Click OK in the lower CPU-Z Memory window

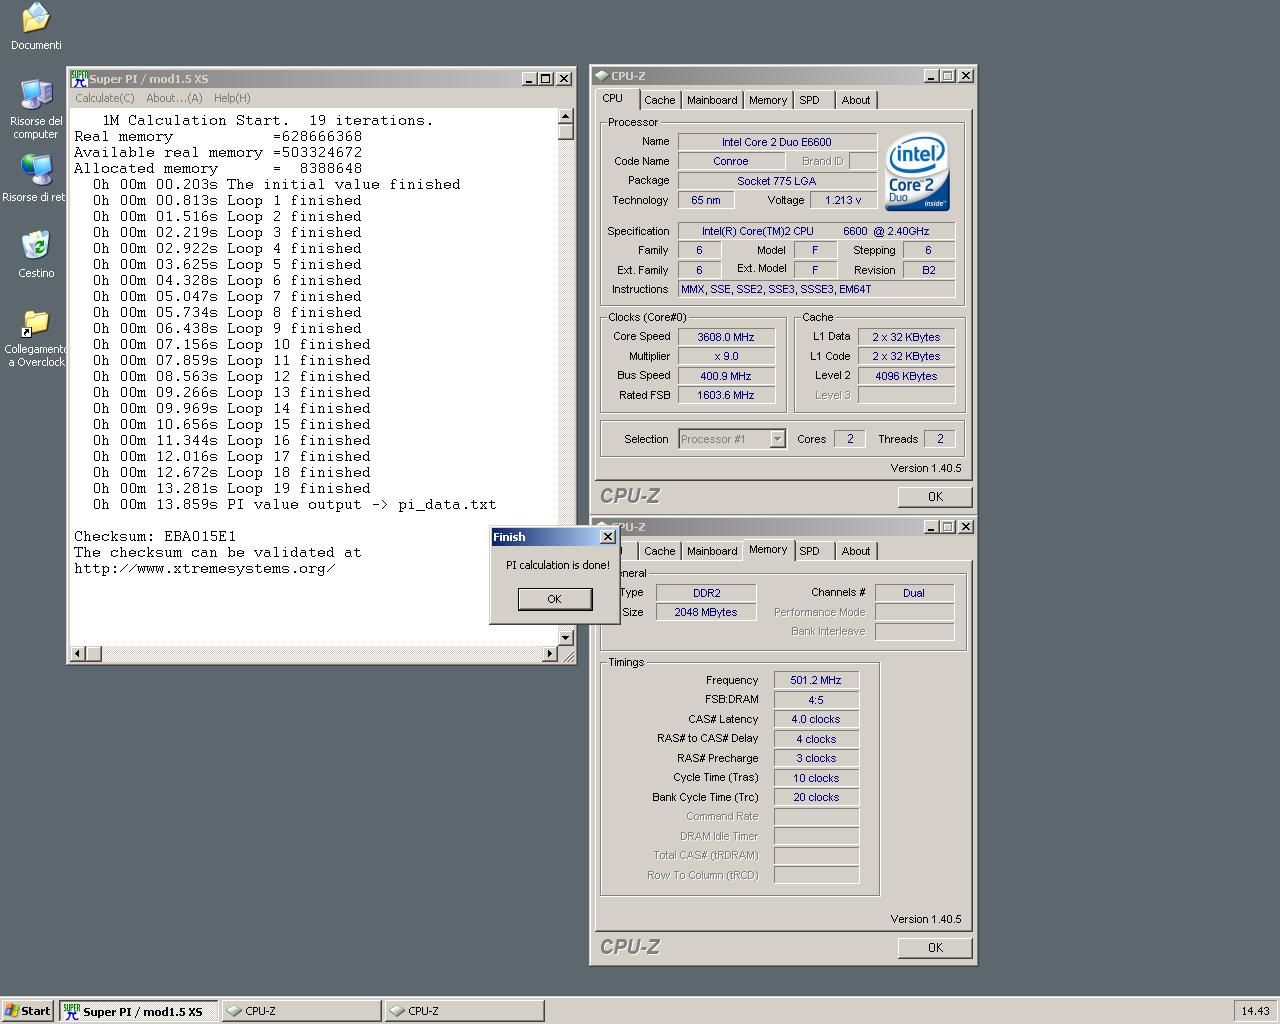[935, 948]
